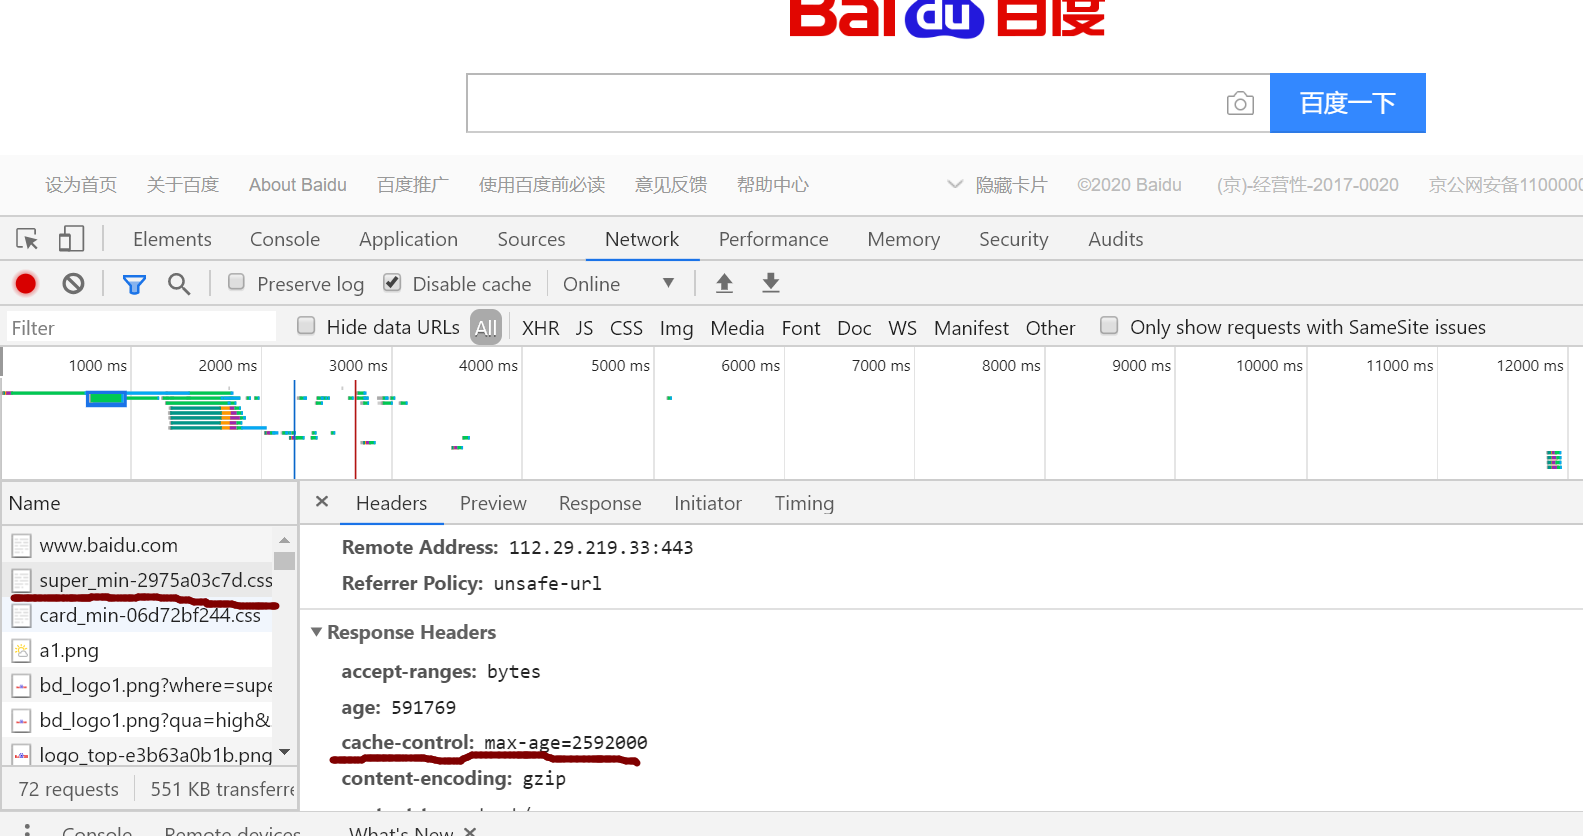Click the 百度一下 search button
Screen dimensions: 1583x836
pyautogui.click(x=1347, y=103)
